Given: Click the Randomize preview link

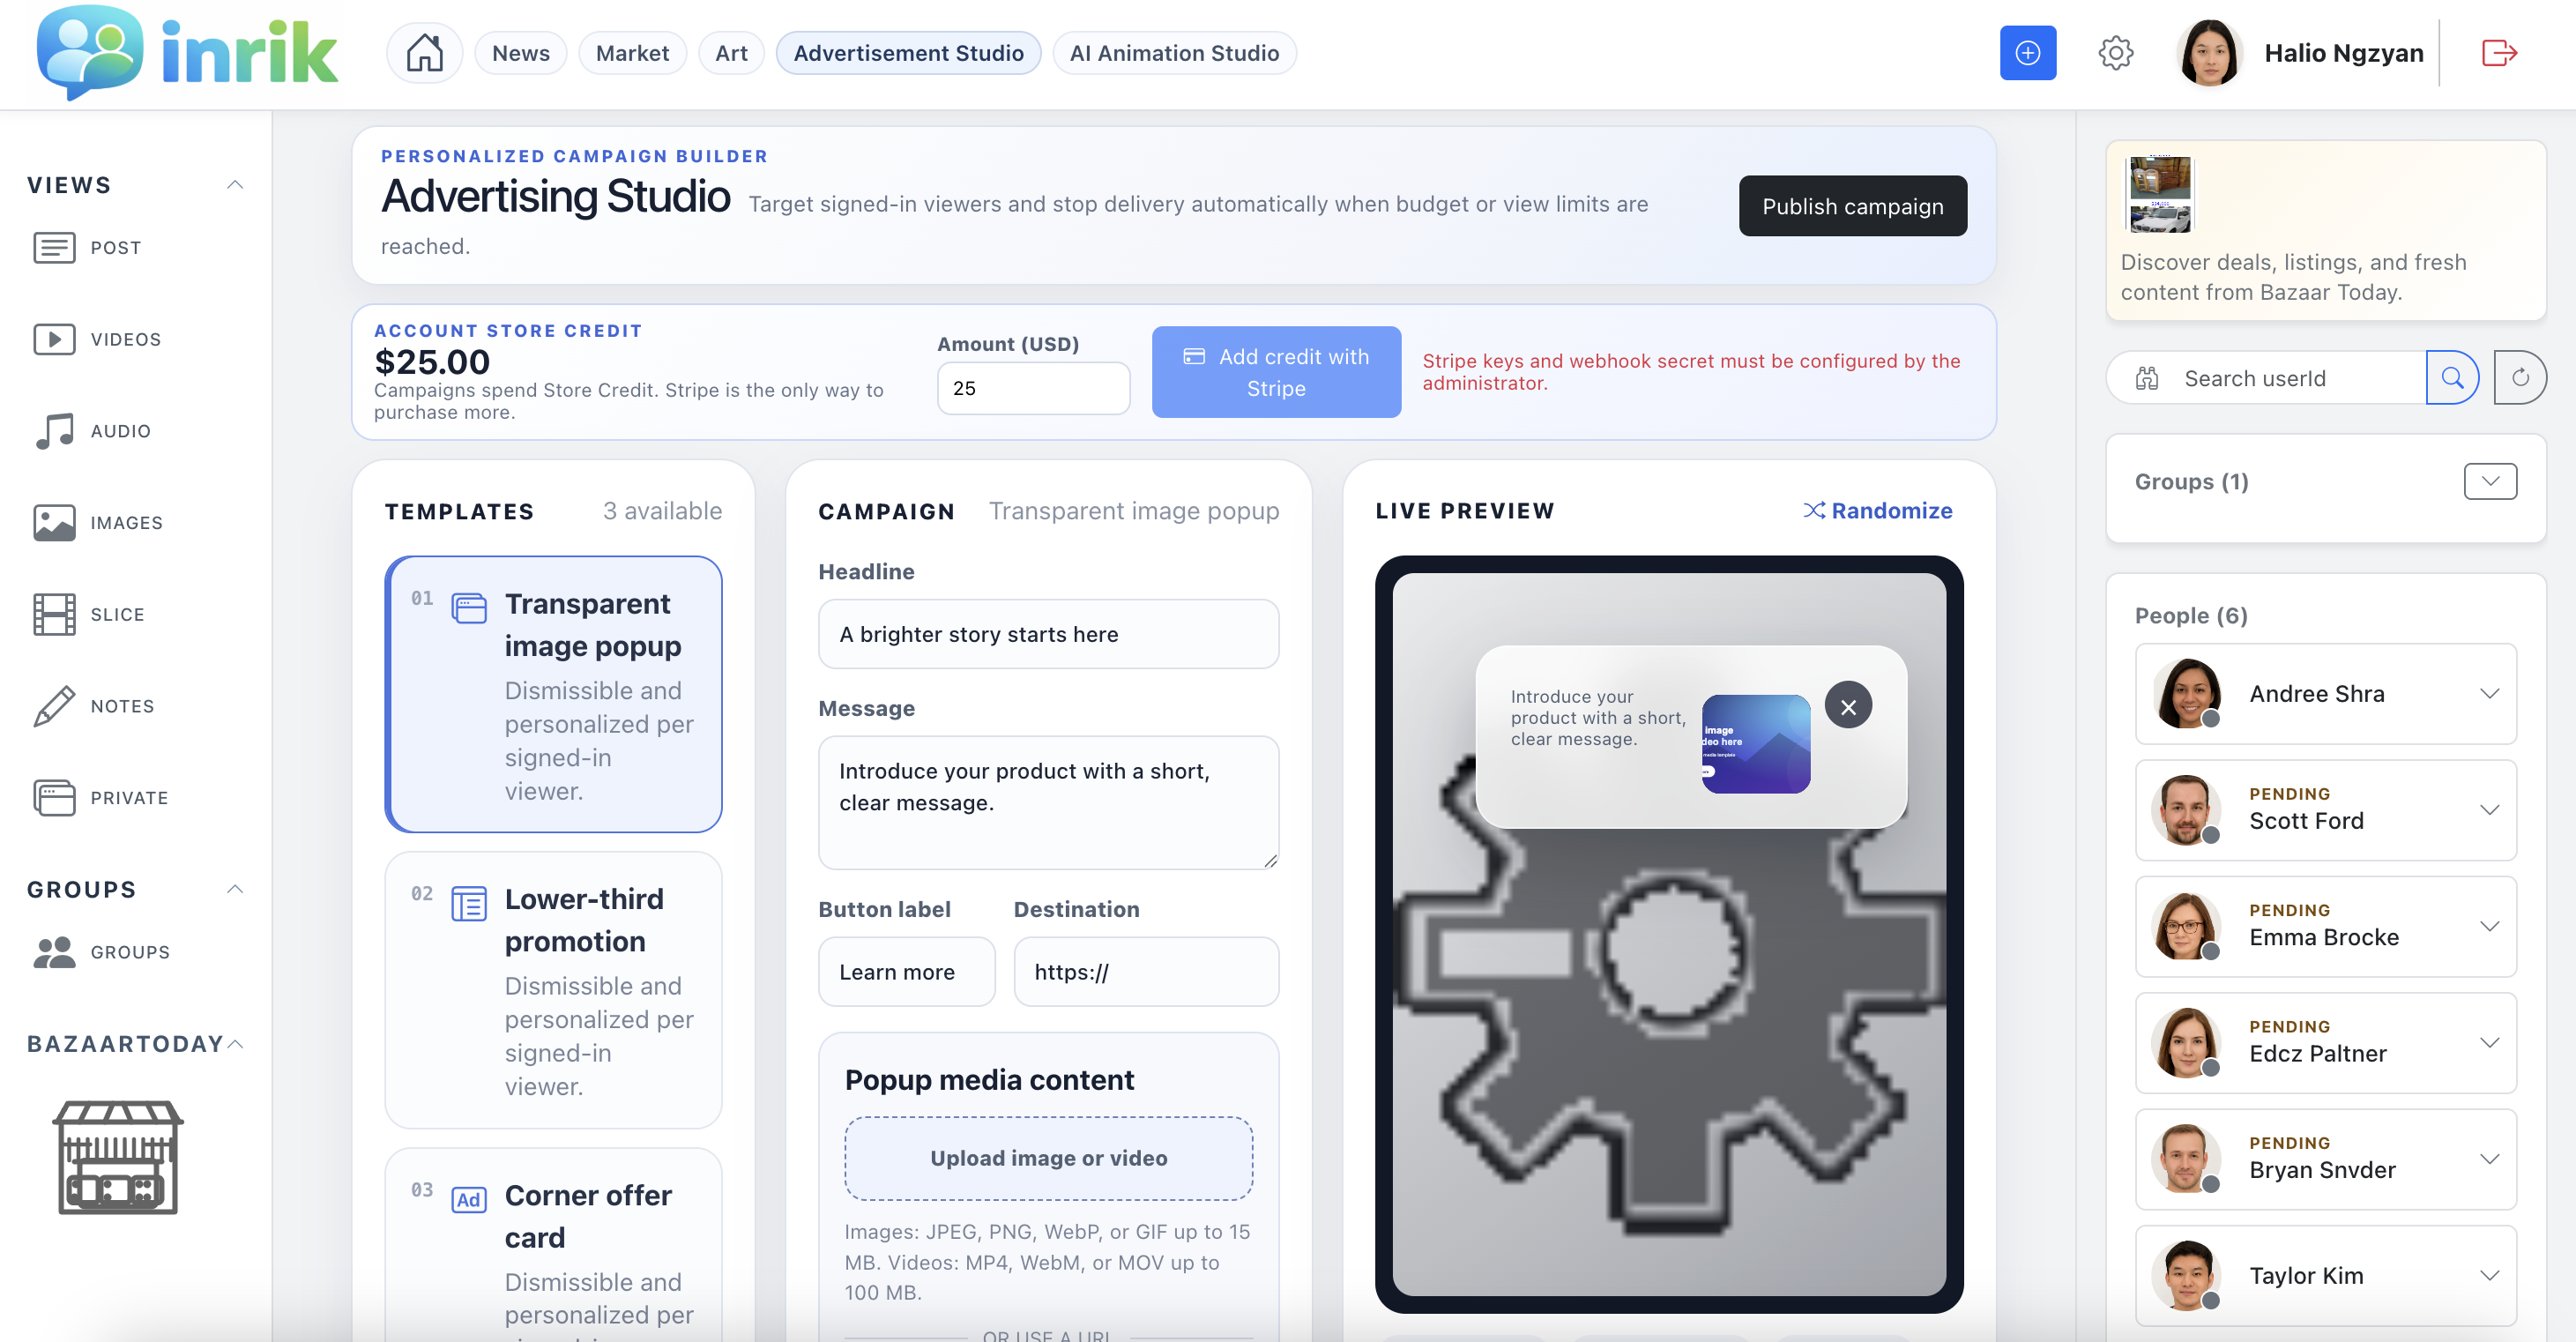Looking at the screenshot, I should point(1877,511).
